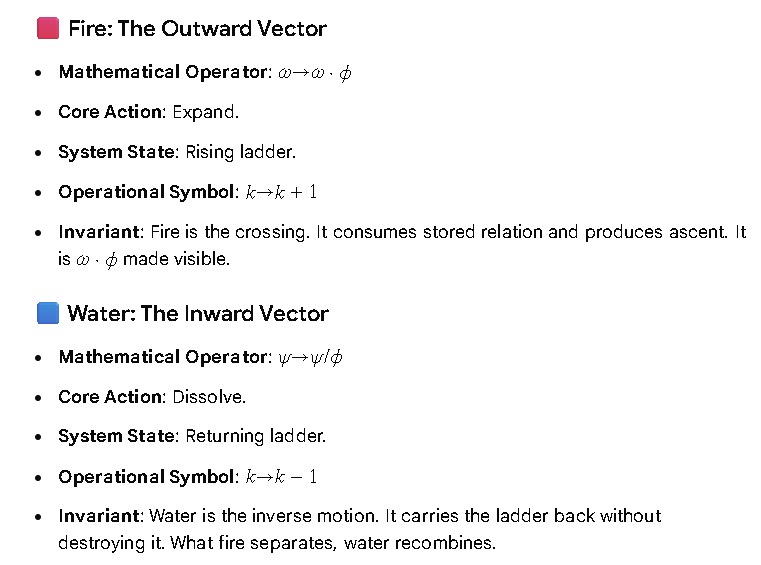Click the Fire 'Invariant' bold label
Screen dimensions: 761x565
[99, 232]
